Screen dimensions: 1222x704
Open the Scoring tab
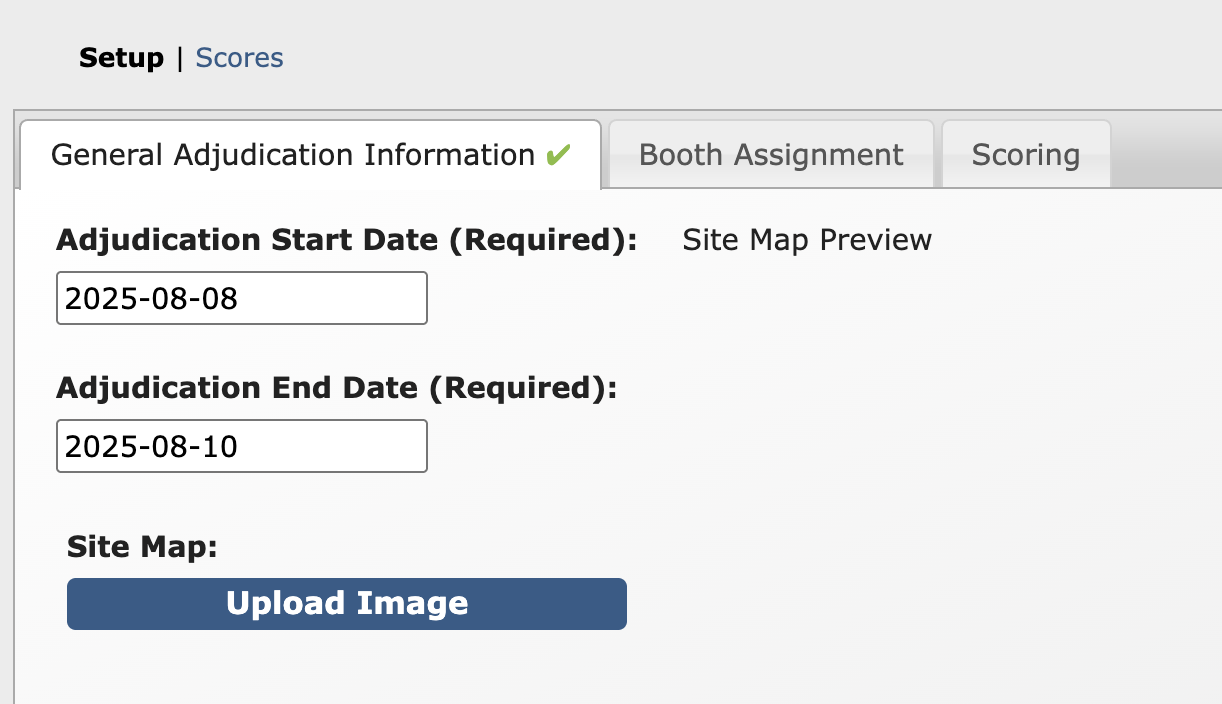[1025, 155]
